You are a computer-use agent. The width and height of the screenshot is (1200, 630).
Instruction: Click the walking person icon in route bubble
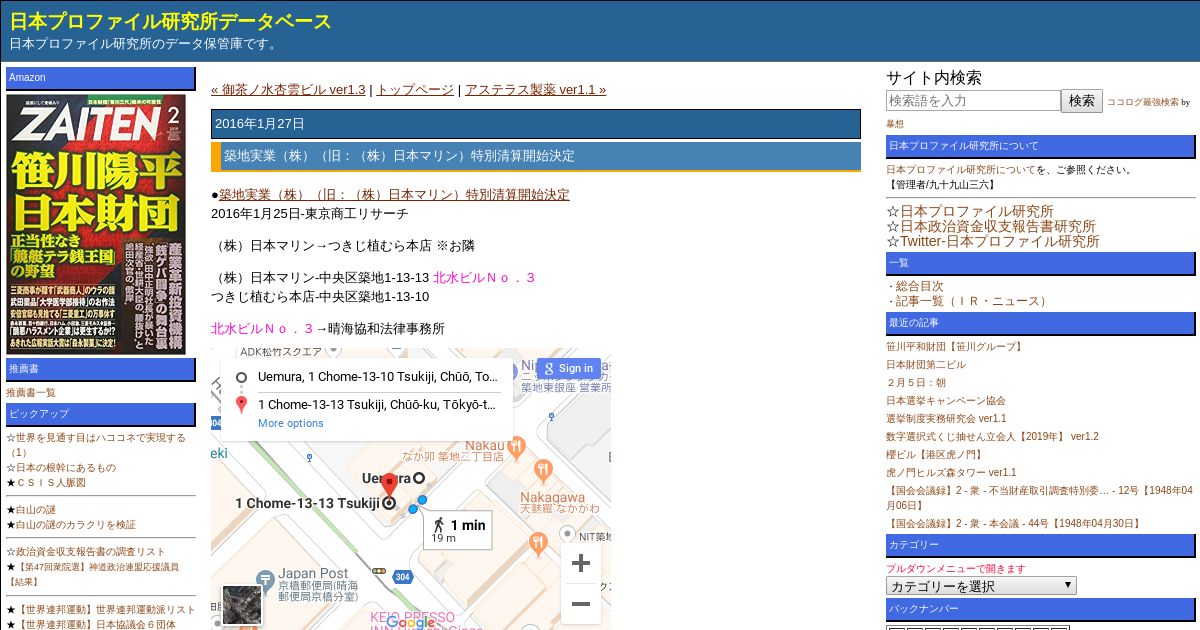click(438, 525)
